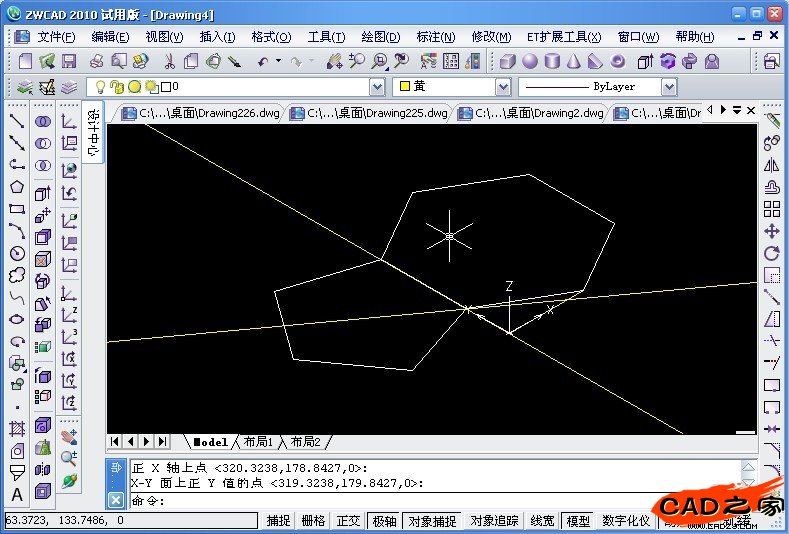Select the Multiline Text tool (A)

(17, 495)
